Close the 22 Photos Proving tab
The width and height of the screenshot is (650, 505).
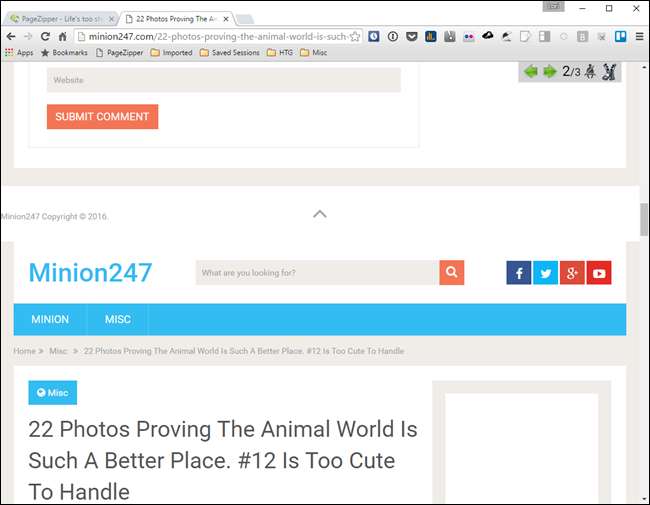point(226,19)
